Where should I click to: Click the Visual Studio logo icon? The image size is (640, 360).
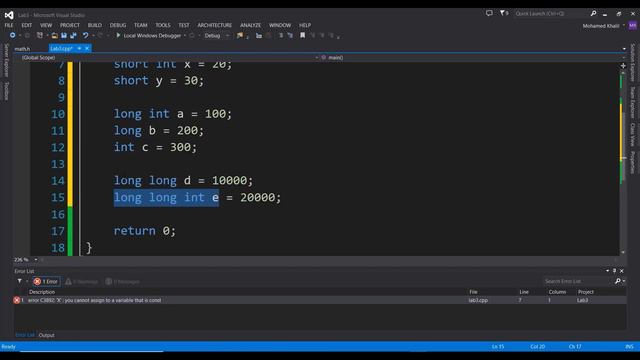(9, 15)
